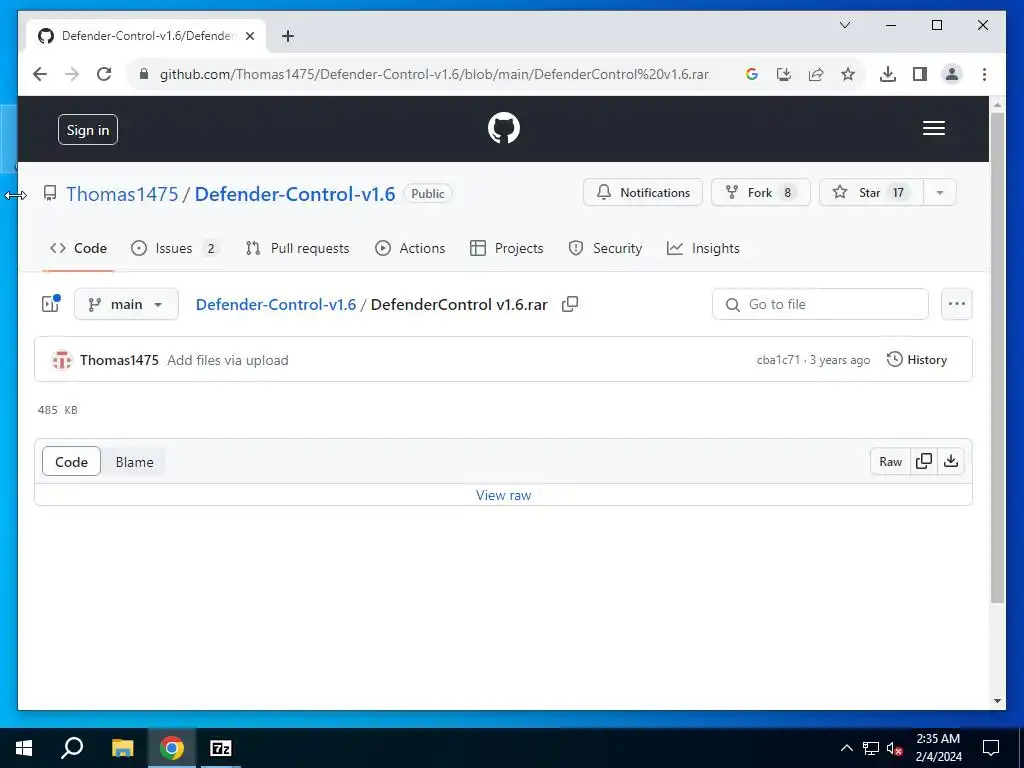Click site info lock icon
The height and width of the screenshot is (768, 1024).
pyautogui.click(x=144, y=74)
